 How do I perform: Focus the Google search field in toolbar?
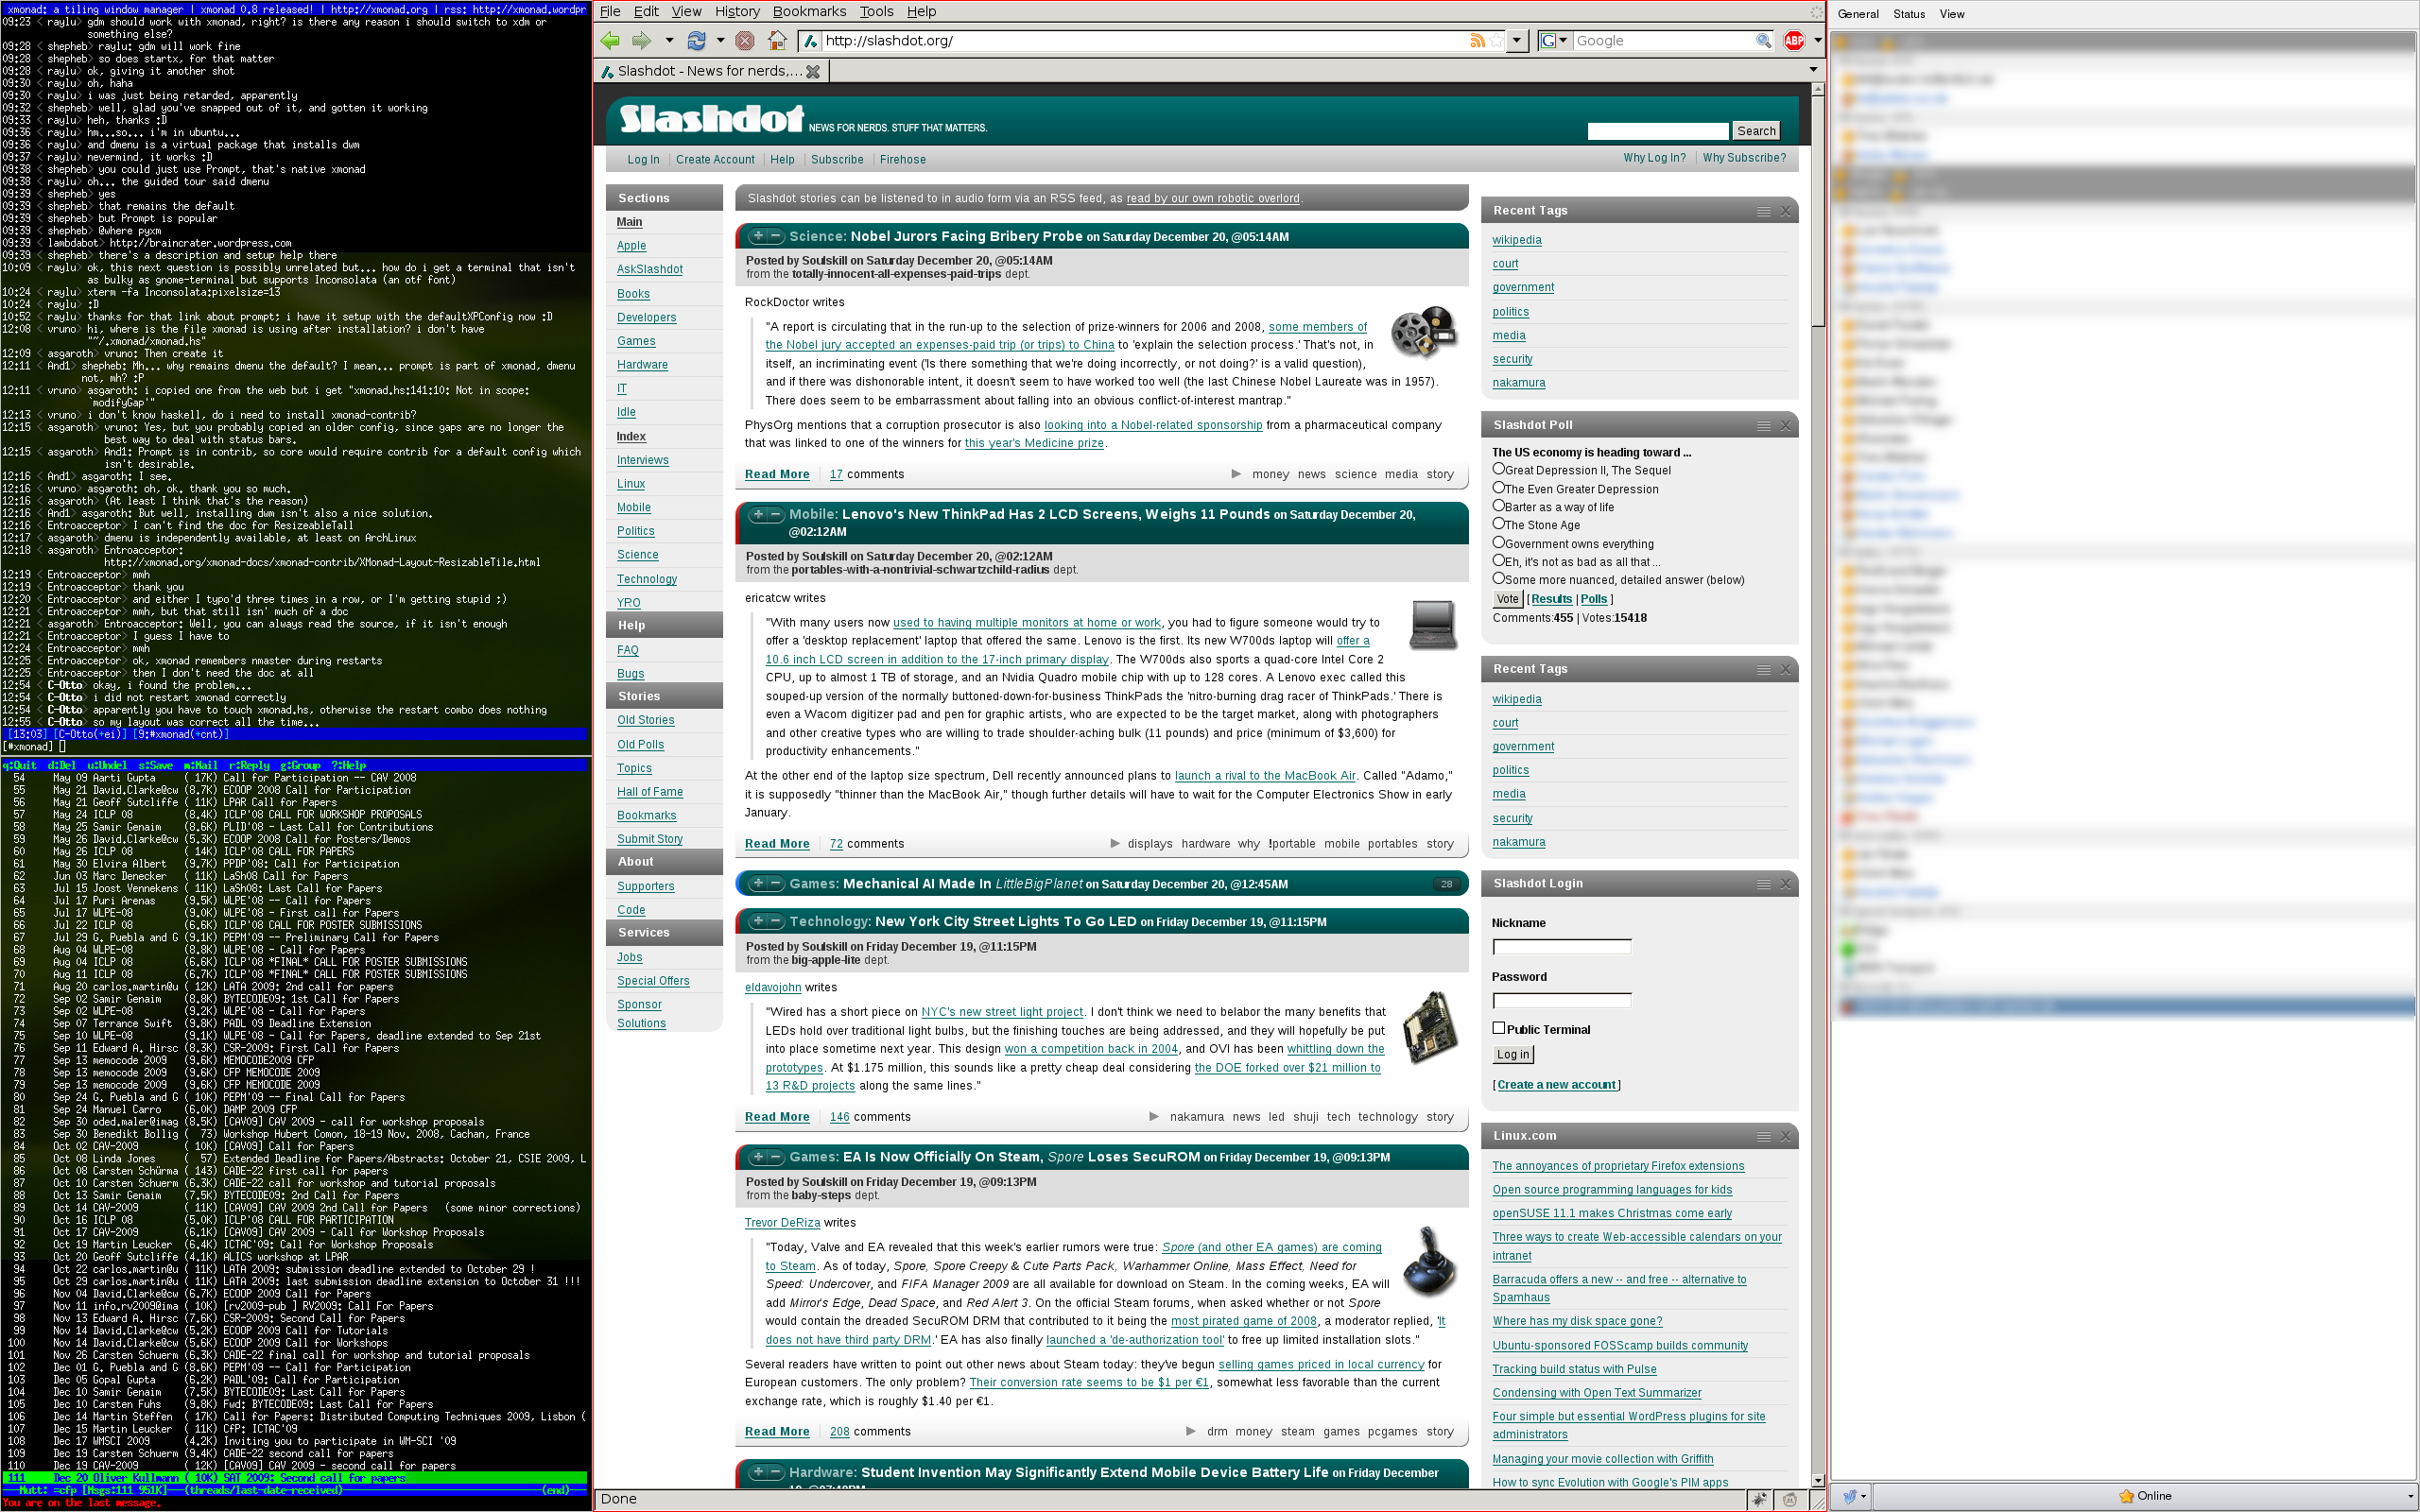tap(1664, 41)
